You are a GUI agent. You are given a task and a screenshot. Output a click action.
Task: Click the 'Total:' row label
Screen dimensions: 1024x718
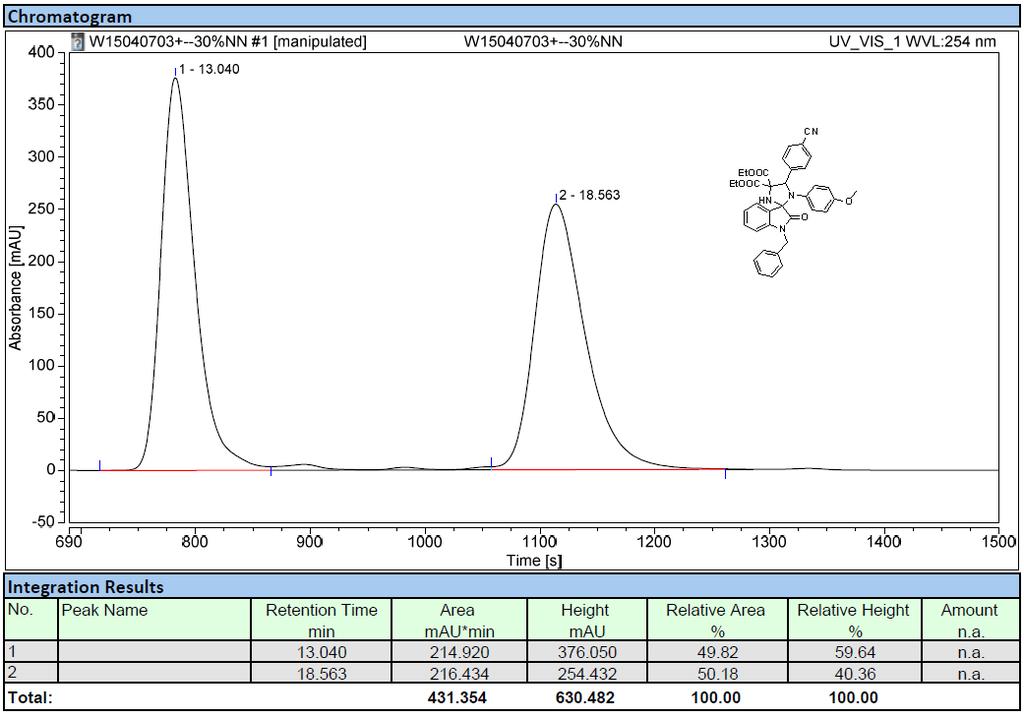[x=30, y=697]
